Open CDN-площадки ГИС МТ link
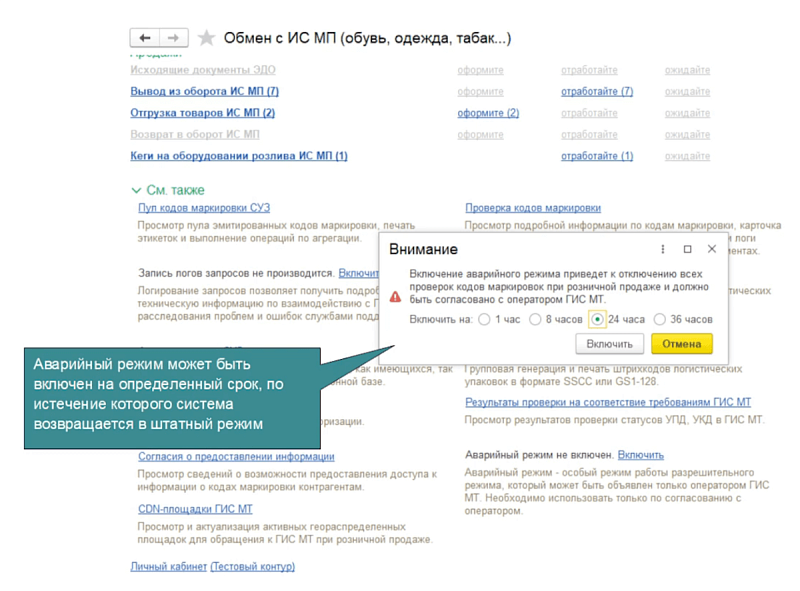Viewport: 800px width, 591px height. point(195,509)
